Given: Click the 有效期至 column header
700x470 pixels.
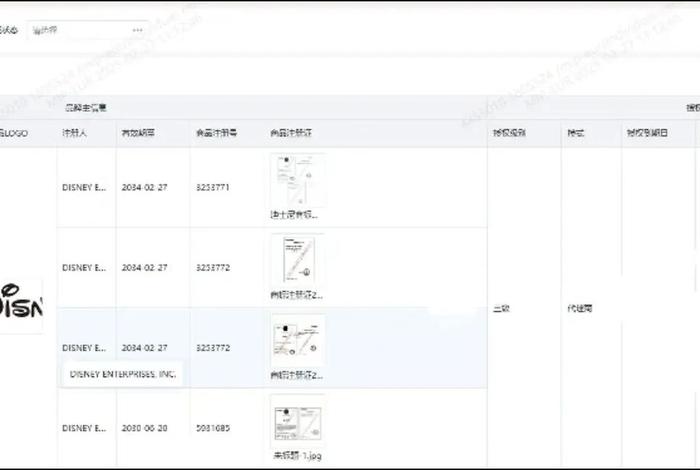Looking at the screenshot, I should pyautogui.click(x=138, y=133).
